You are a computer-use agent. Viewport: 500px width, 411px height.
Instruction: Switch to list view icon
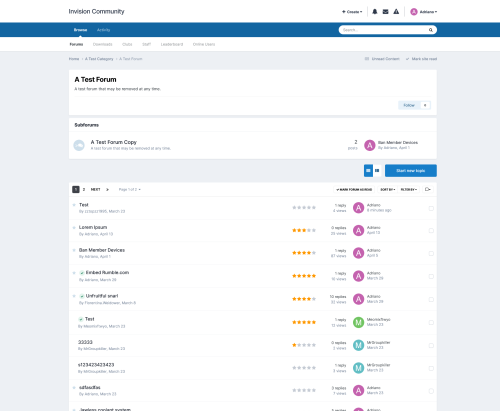[x=368, y=171]
